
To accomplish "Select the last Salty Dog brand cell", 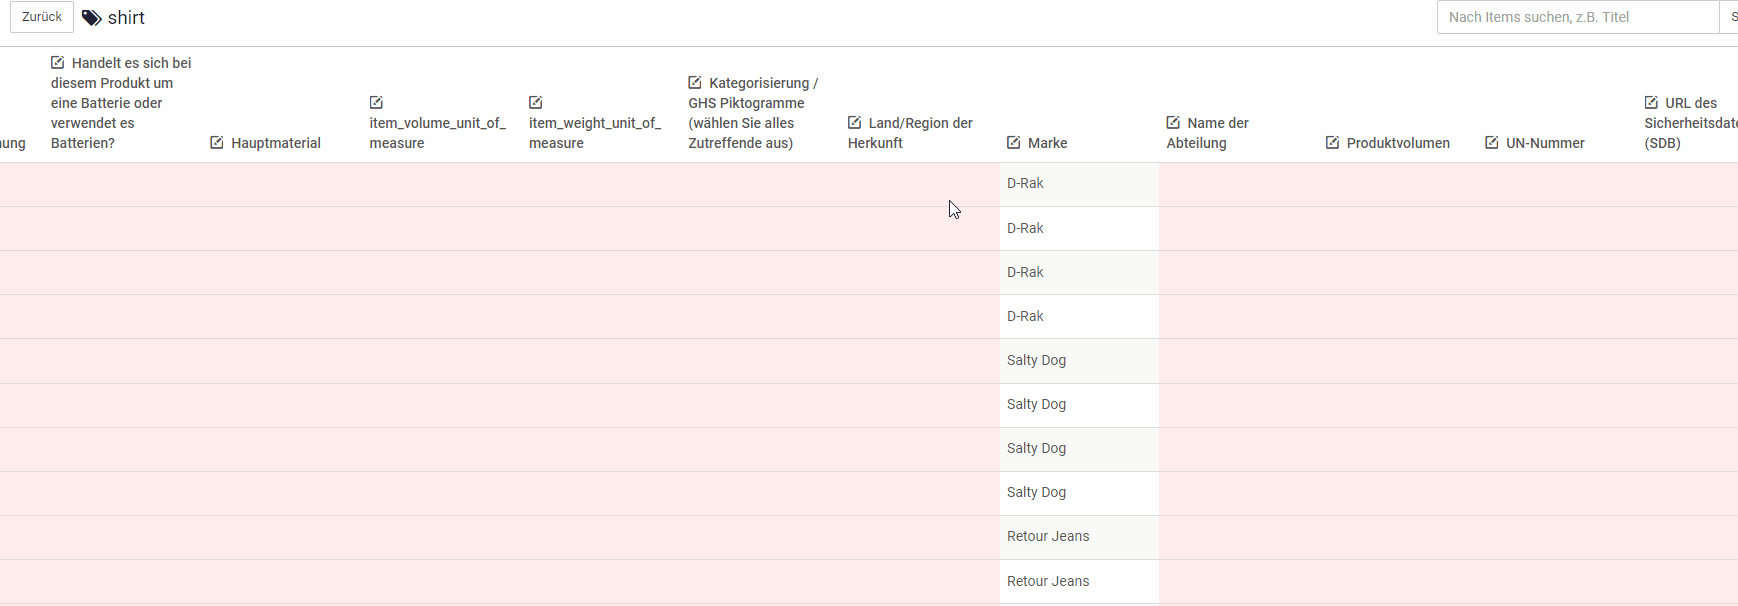I will (x=1079, y=493).
